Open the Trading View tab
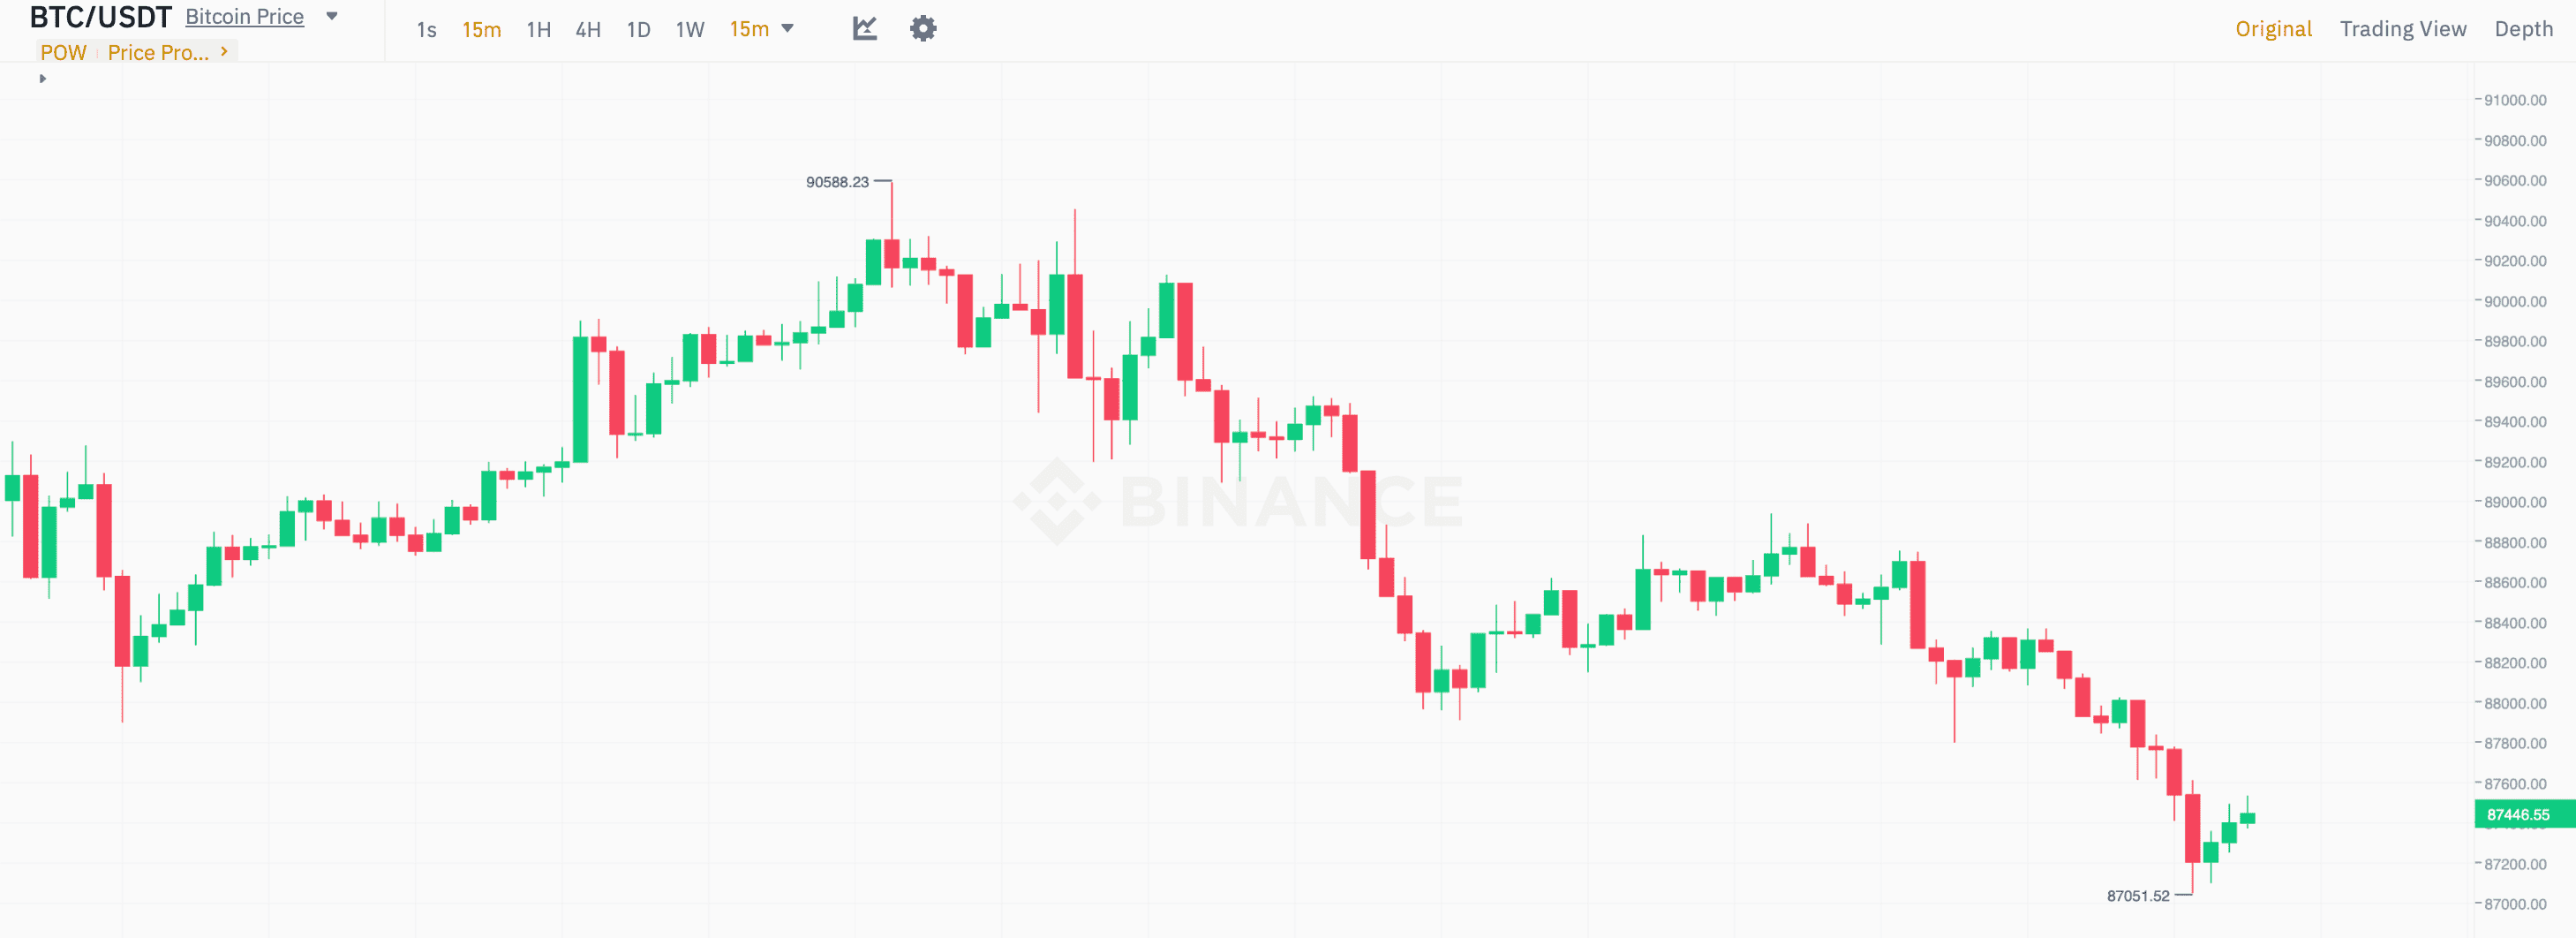Screen dimensions: 2576x938 click(2402, 29)
